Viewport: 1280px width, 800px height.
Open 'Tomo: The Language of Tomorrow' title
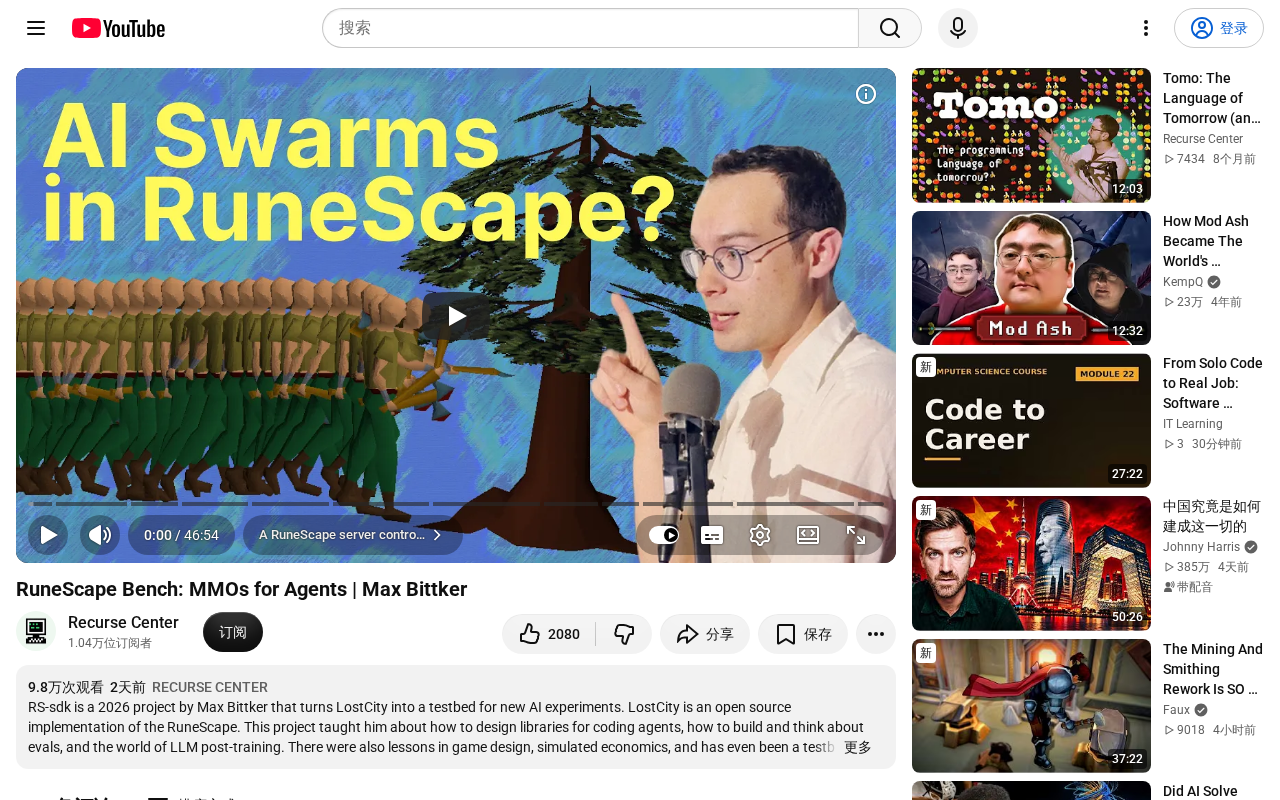point(1212,98)
